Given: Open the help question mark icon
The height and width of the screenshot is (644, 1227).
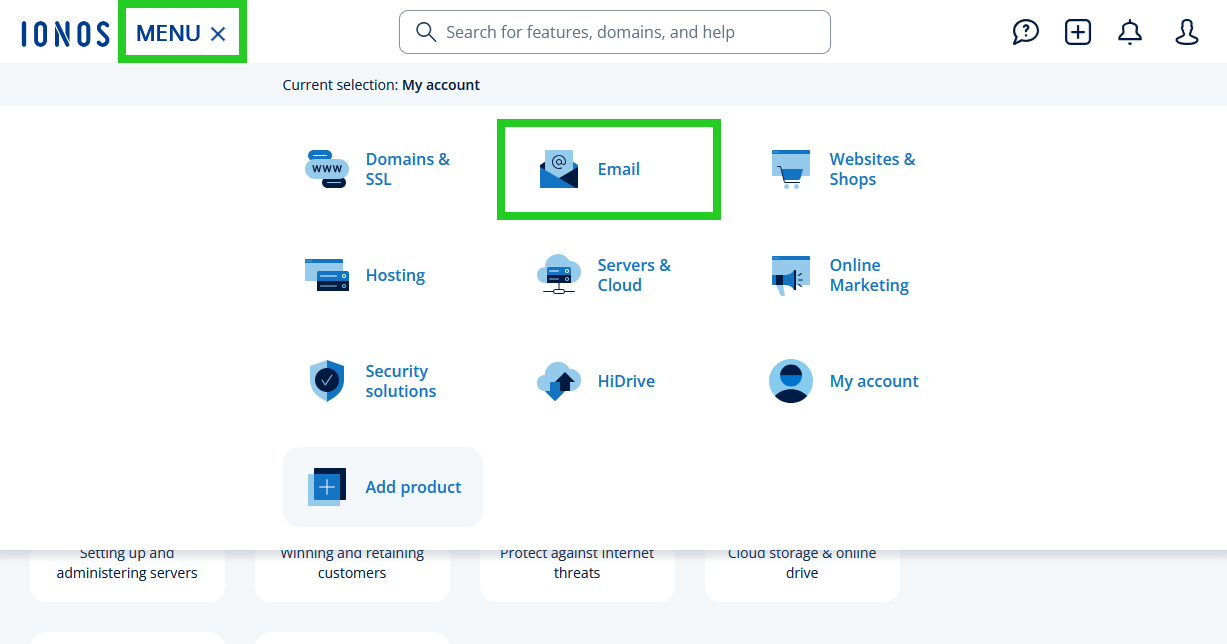Looking at the screenshot, I should pyautogui.click(x=1025, y=32).
